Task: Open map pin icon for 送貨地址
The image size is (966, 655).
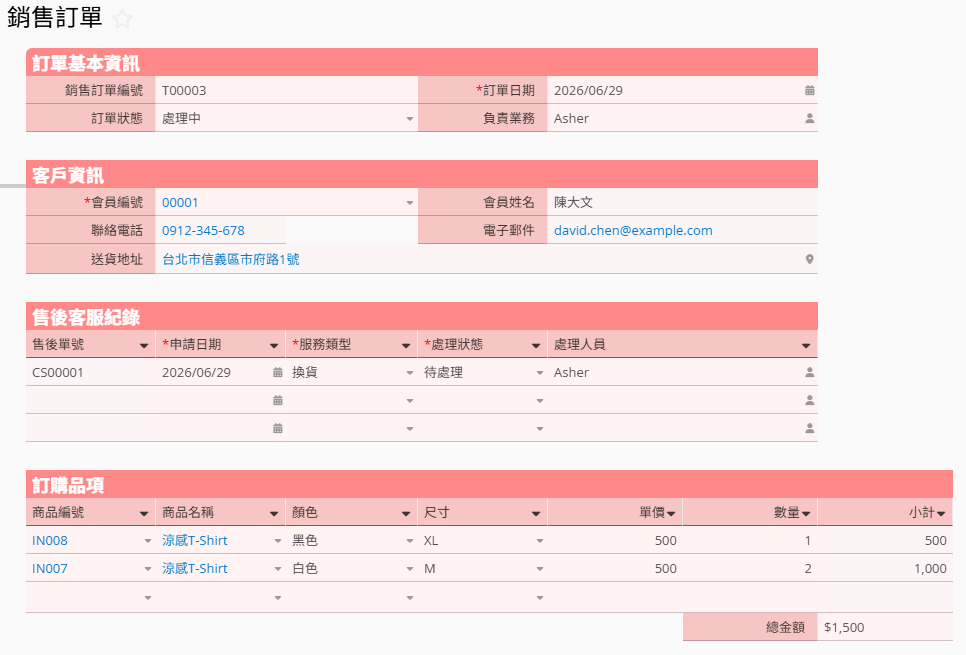Action: pyautogui.click(x=810, y=259)
